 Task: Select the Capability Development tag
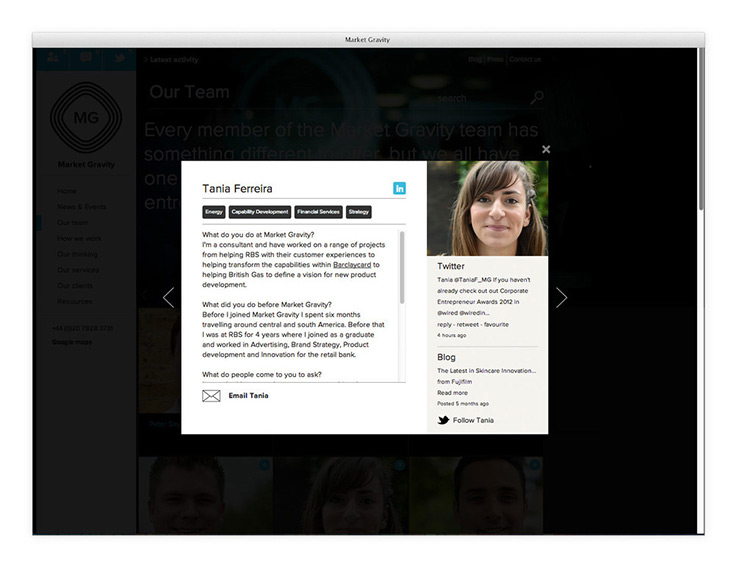click(260, 212)
